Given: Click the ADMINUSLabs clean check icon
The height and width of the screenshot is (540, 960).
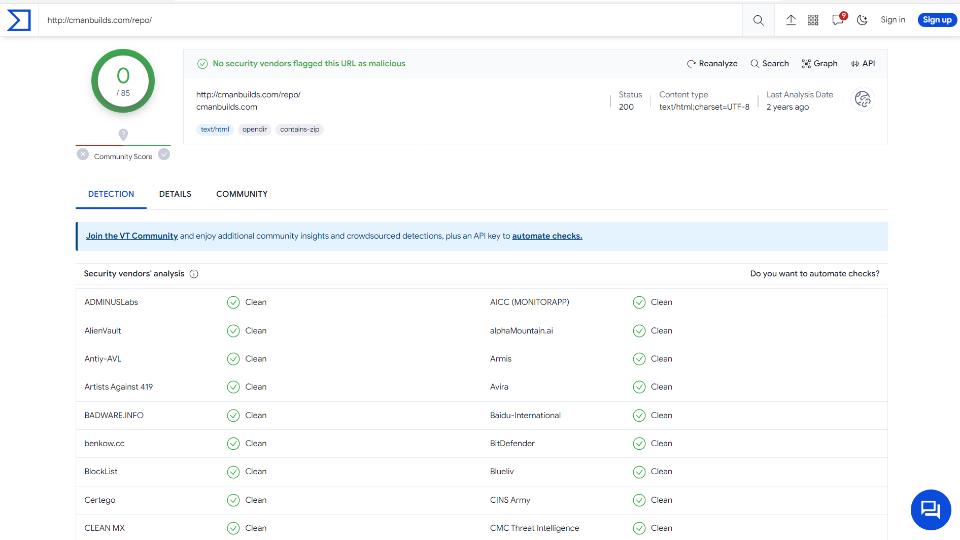Looking at the screenshot, I should click(x=233, y=302).
